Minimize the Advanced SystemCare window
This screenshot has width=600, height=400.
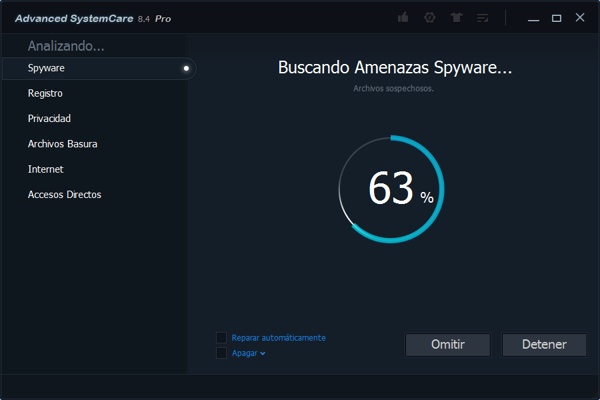point(533,18)
